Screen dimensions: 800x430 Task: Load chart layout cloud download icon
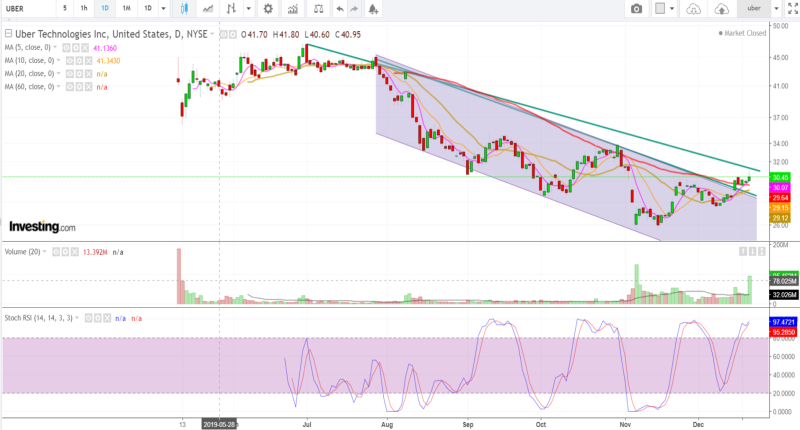pos(693,9)
